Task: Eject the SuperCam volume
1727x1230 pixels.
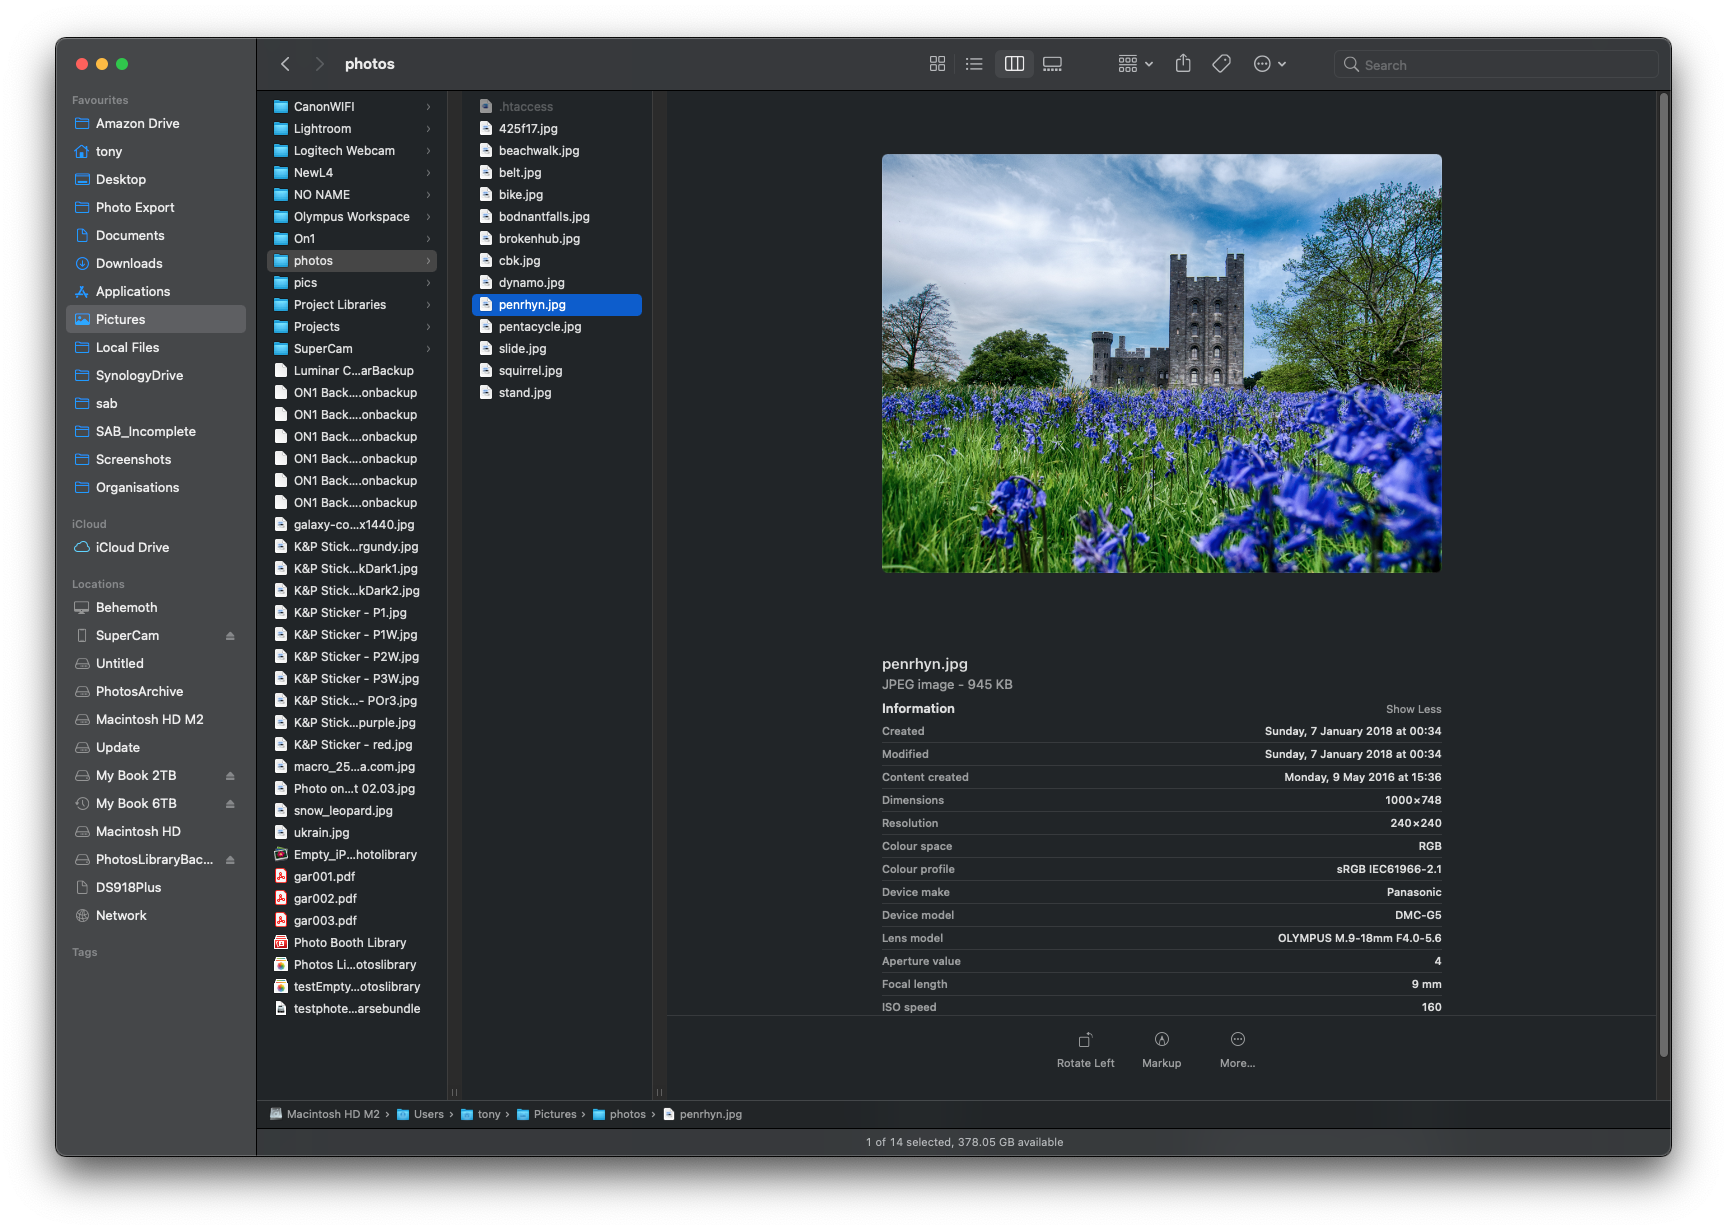Action: coord(230,636)
